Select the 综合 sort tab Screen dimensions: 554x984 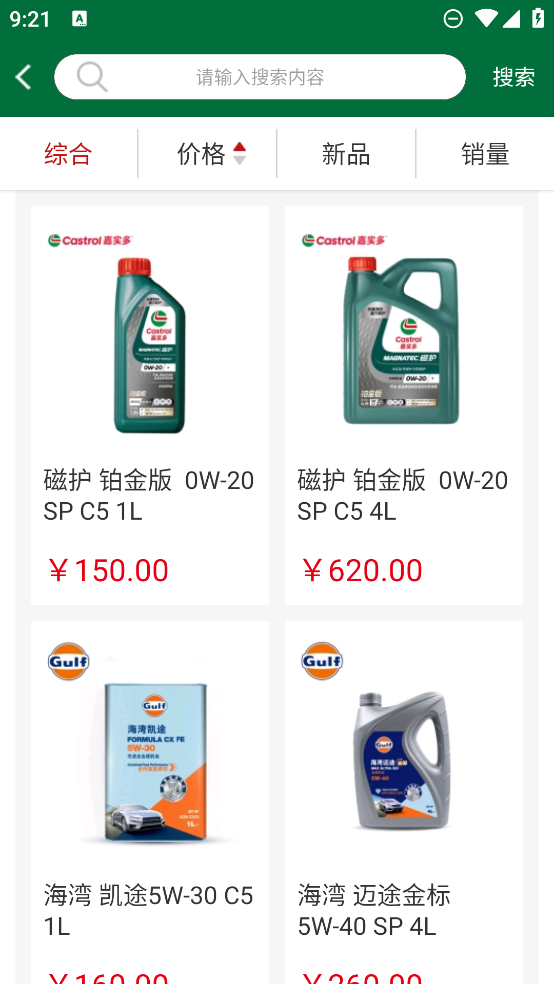click(x=68, y=154)
